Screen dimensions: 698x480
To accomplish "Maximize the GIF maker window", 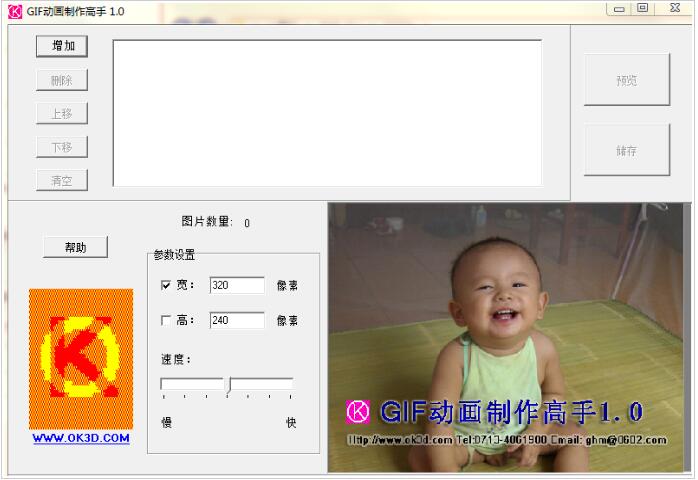I will 643,9.
